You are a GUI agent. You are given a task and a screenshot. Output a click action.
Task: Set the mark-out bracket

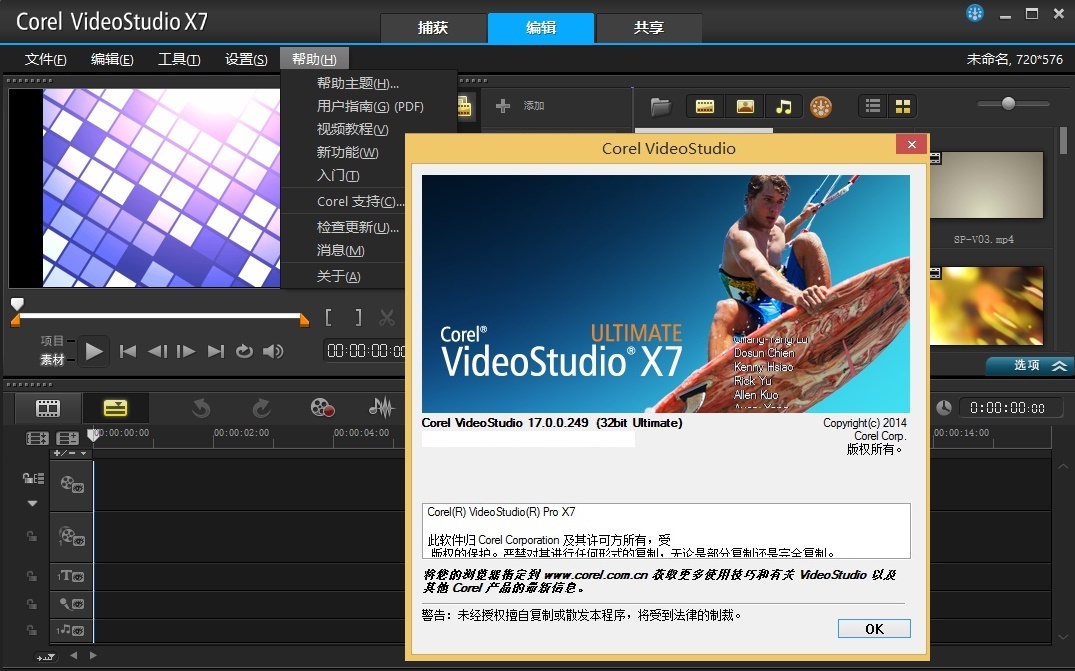pos(358,317)
